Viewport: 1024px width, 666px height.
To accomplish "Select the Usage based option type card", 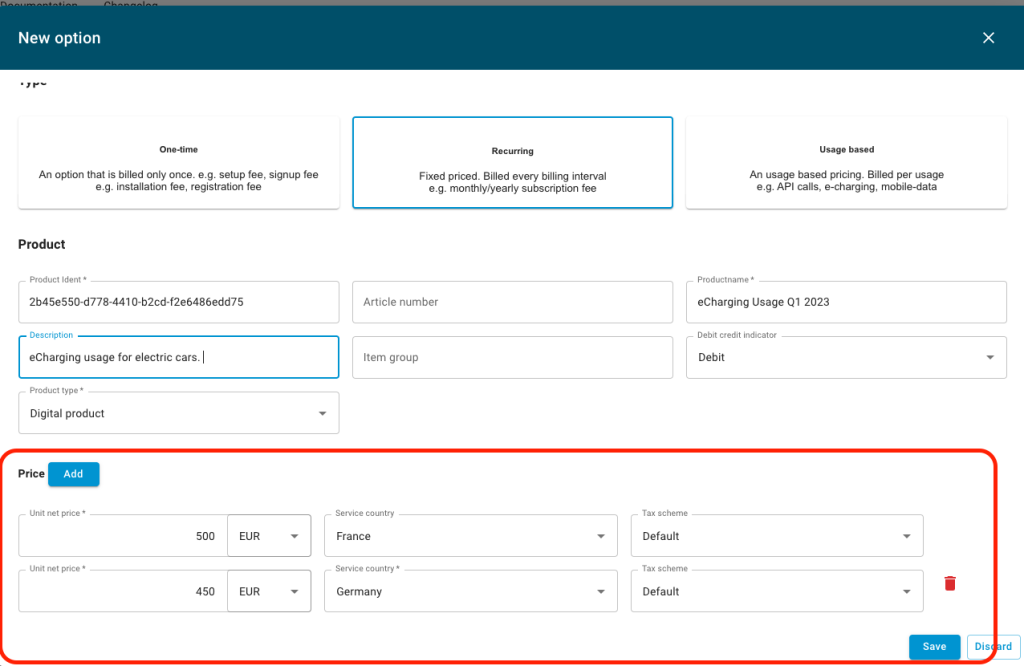I will click(846, 163).
